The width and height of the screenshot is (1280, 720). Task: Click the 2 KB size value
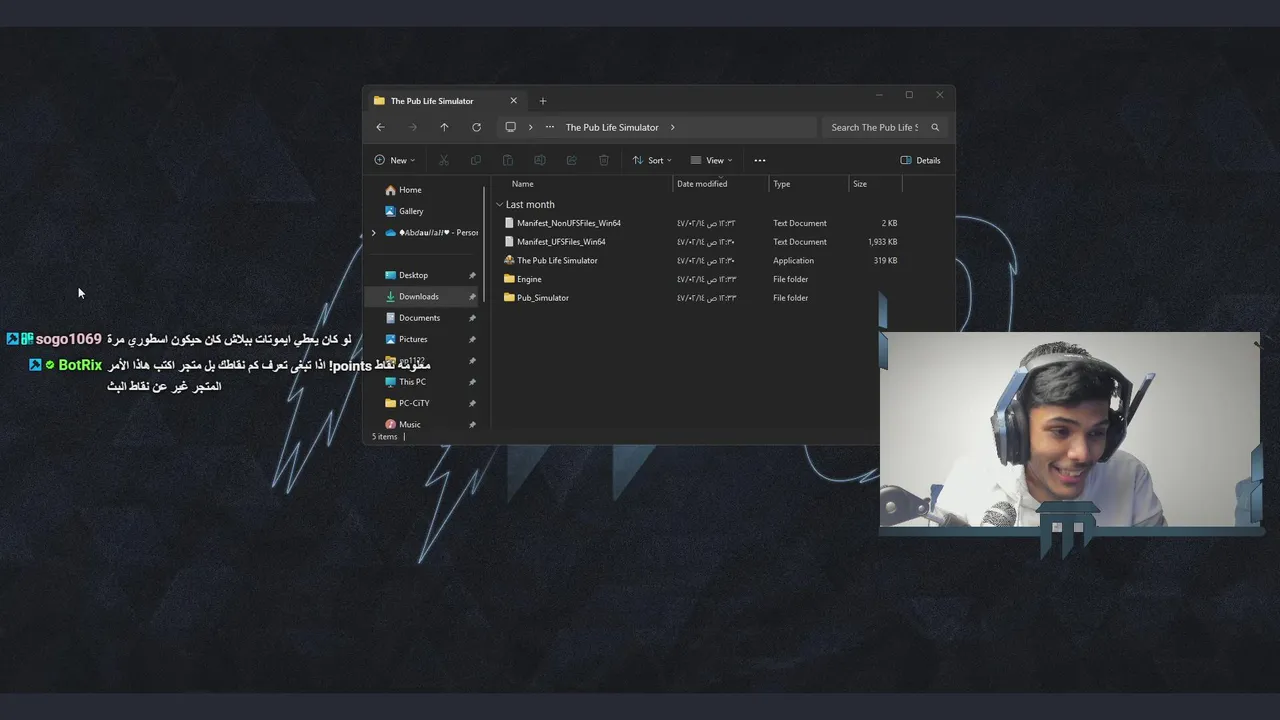coord(889,223)
